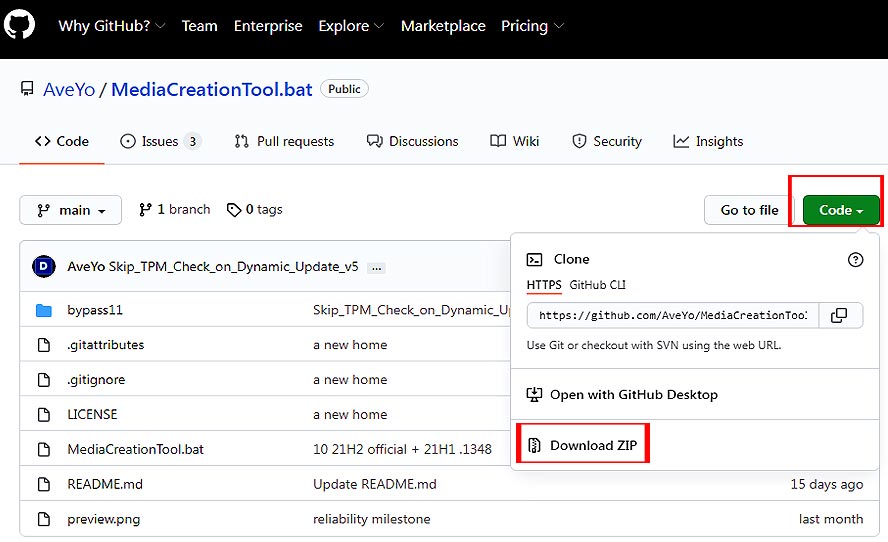The width and height of the screenshot is (888, 542).
Task: Open the LICENSE file link
Action: pos(92,415)
